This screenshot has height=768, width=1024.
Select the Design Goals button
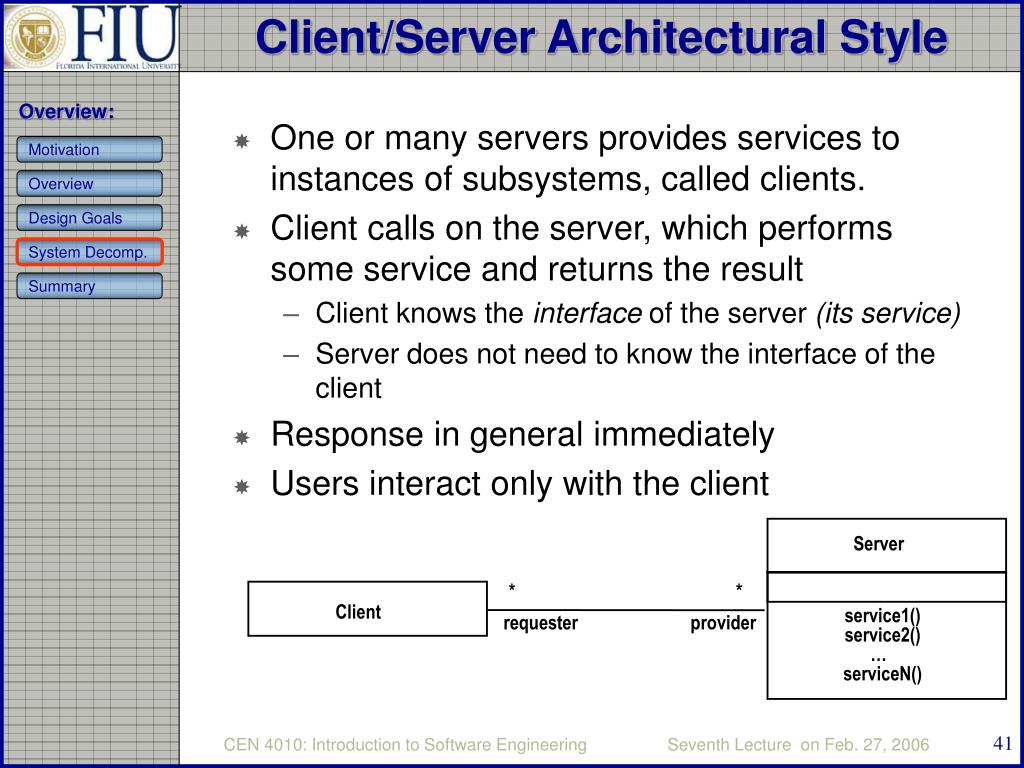89,217
